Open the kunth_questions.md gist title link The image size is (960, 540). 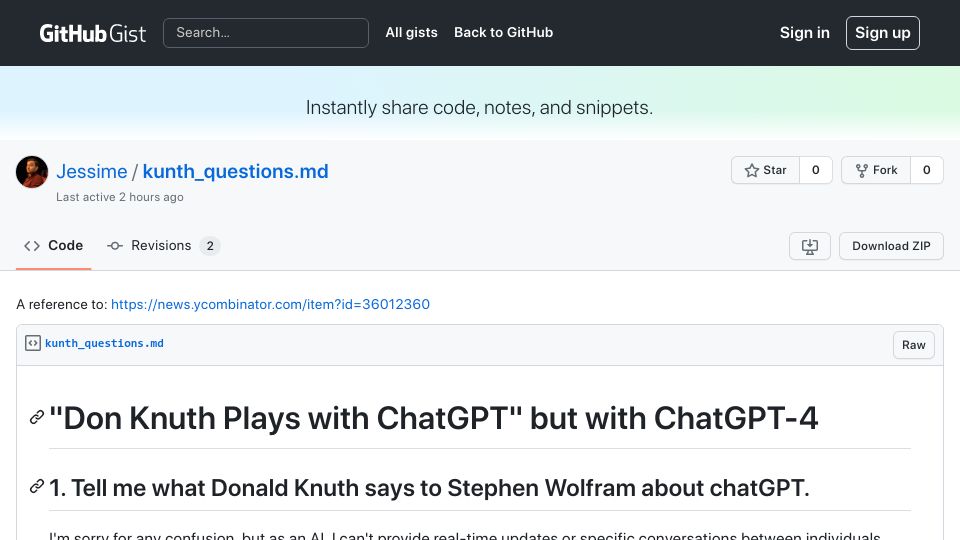[x=236, y=171]
